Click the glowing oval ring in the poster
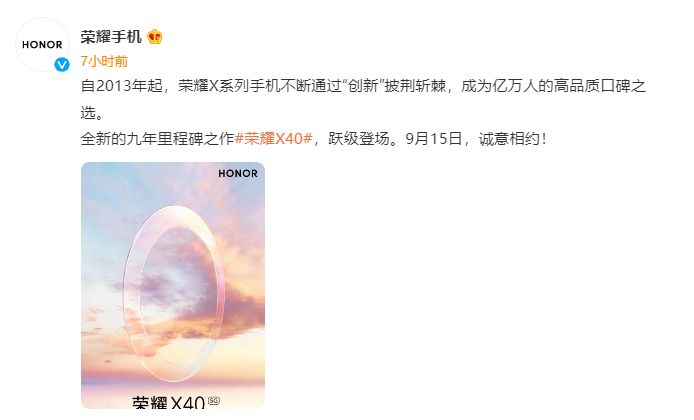Screen dimensions: 694x420 174,294
